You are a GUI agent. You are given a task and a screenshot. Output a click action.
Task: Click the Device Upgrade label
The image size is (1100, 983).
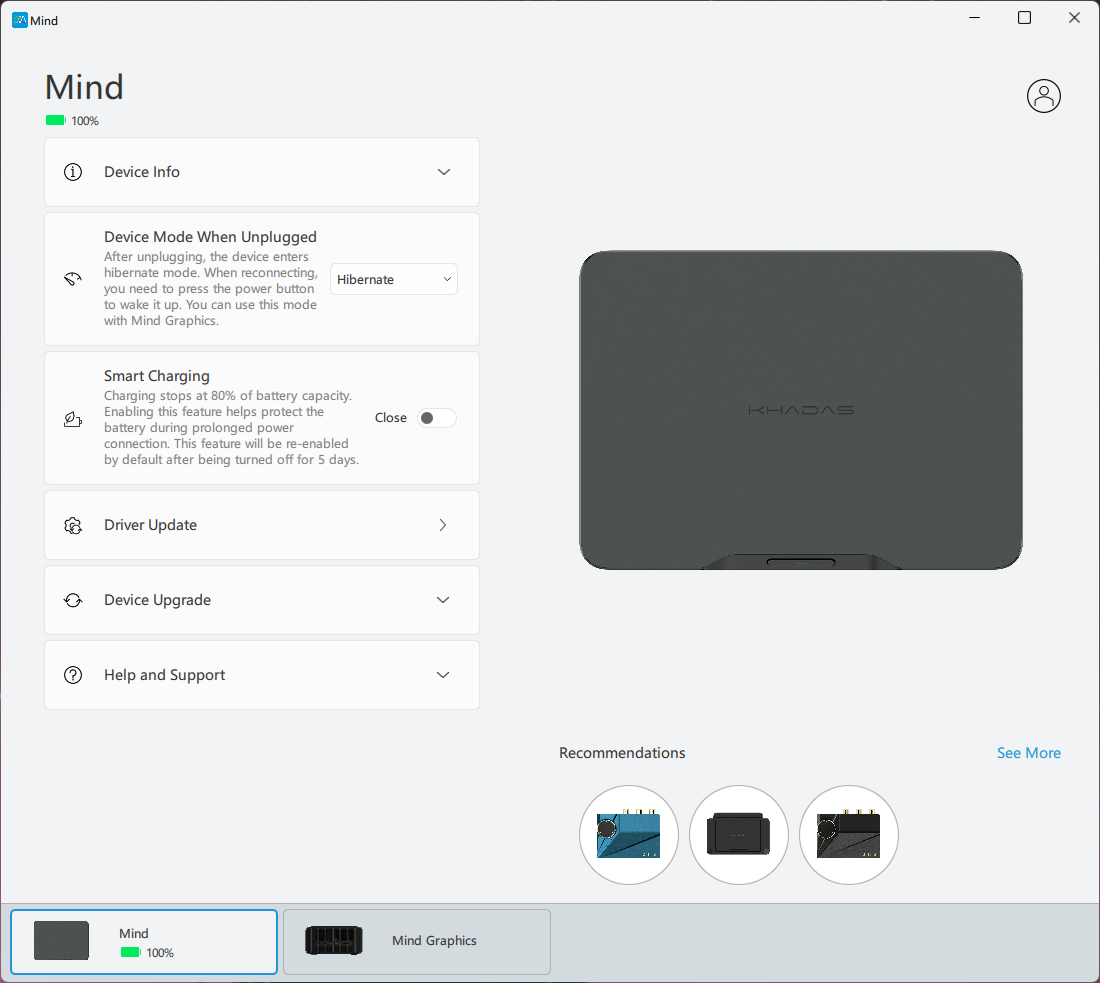tap(157, 600)
